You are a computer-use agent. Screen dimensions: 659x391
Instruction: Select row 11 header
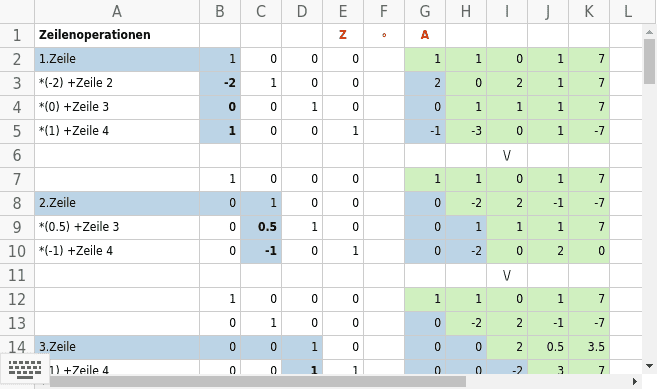(17, 275)
